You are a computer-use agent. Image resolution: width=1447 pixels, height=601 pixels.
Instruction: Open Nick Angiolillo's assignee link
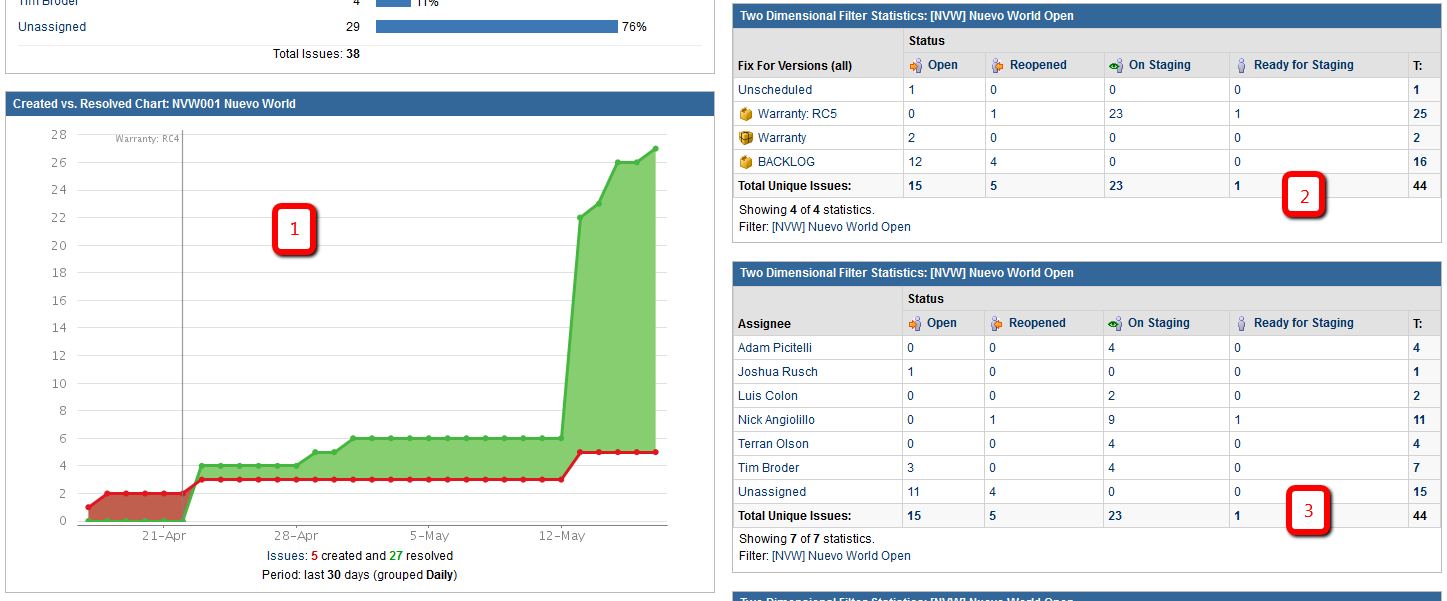coord(776,420)
